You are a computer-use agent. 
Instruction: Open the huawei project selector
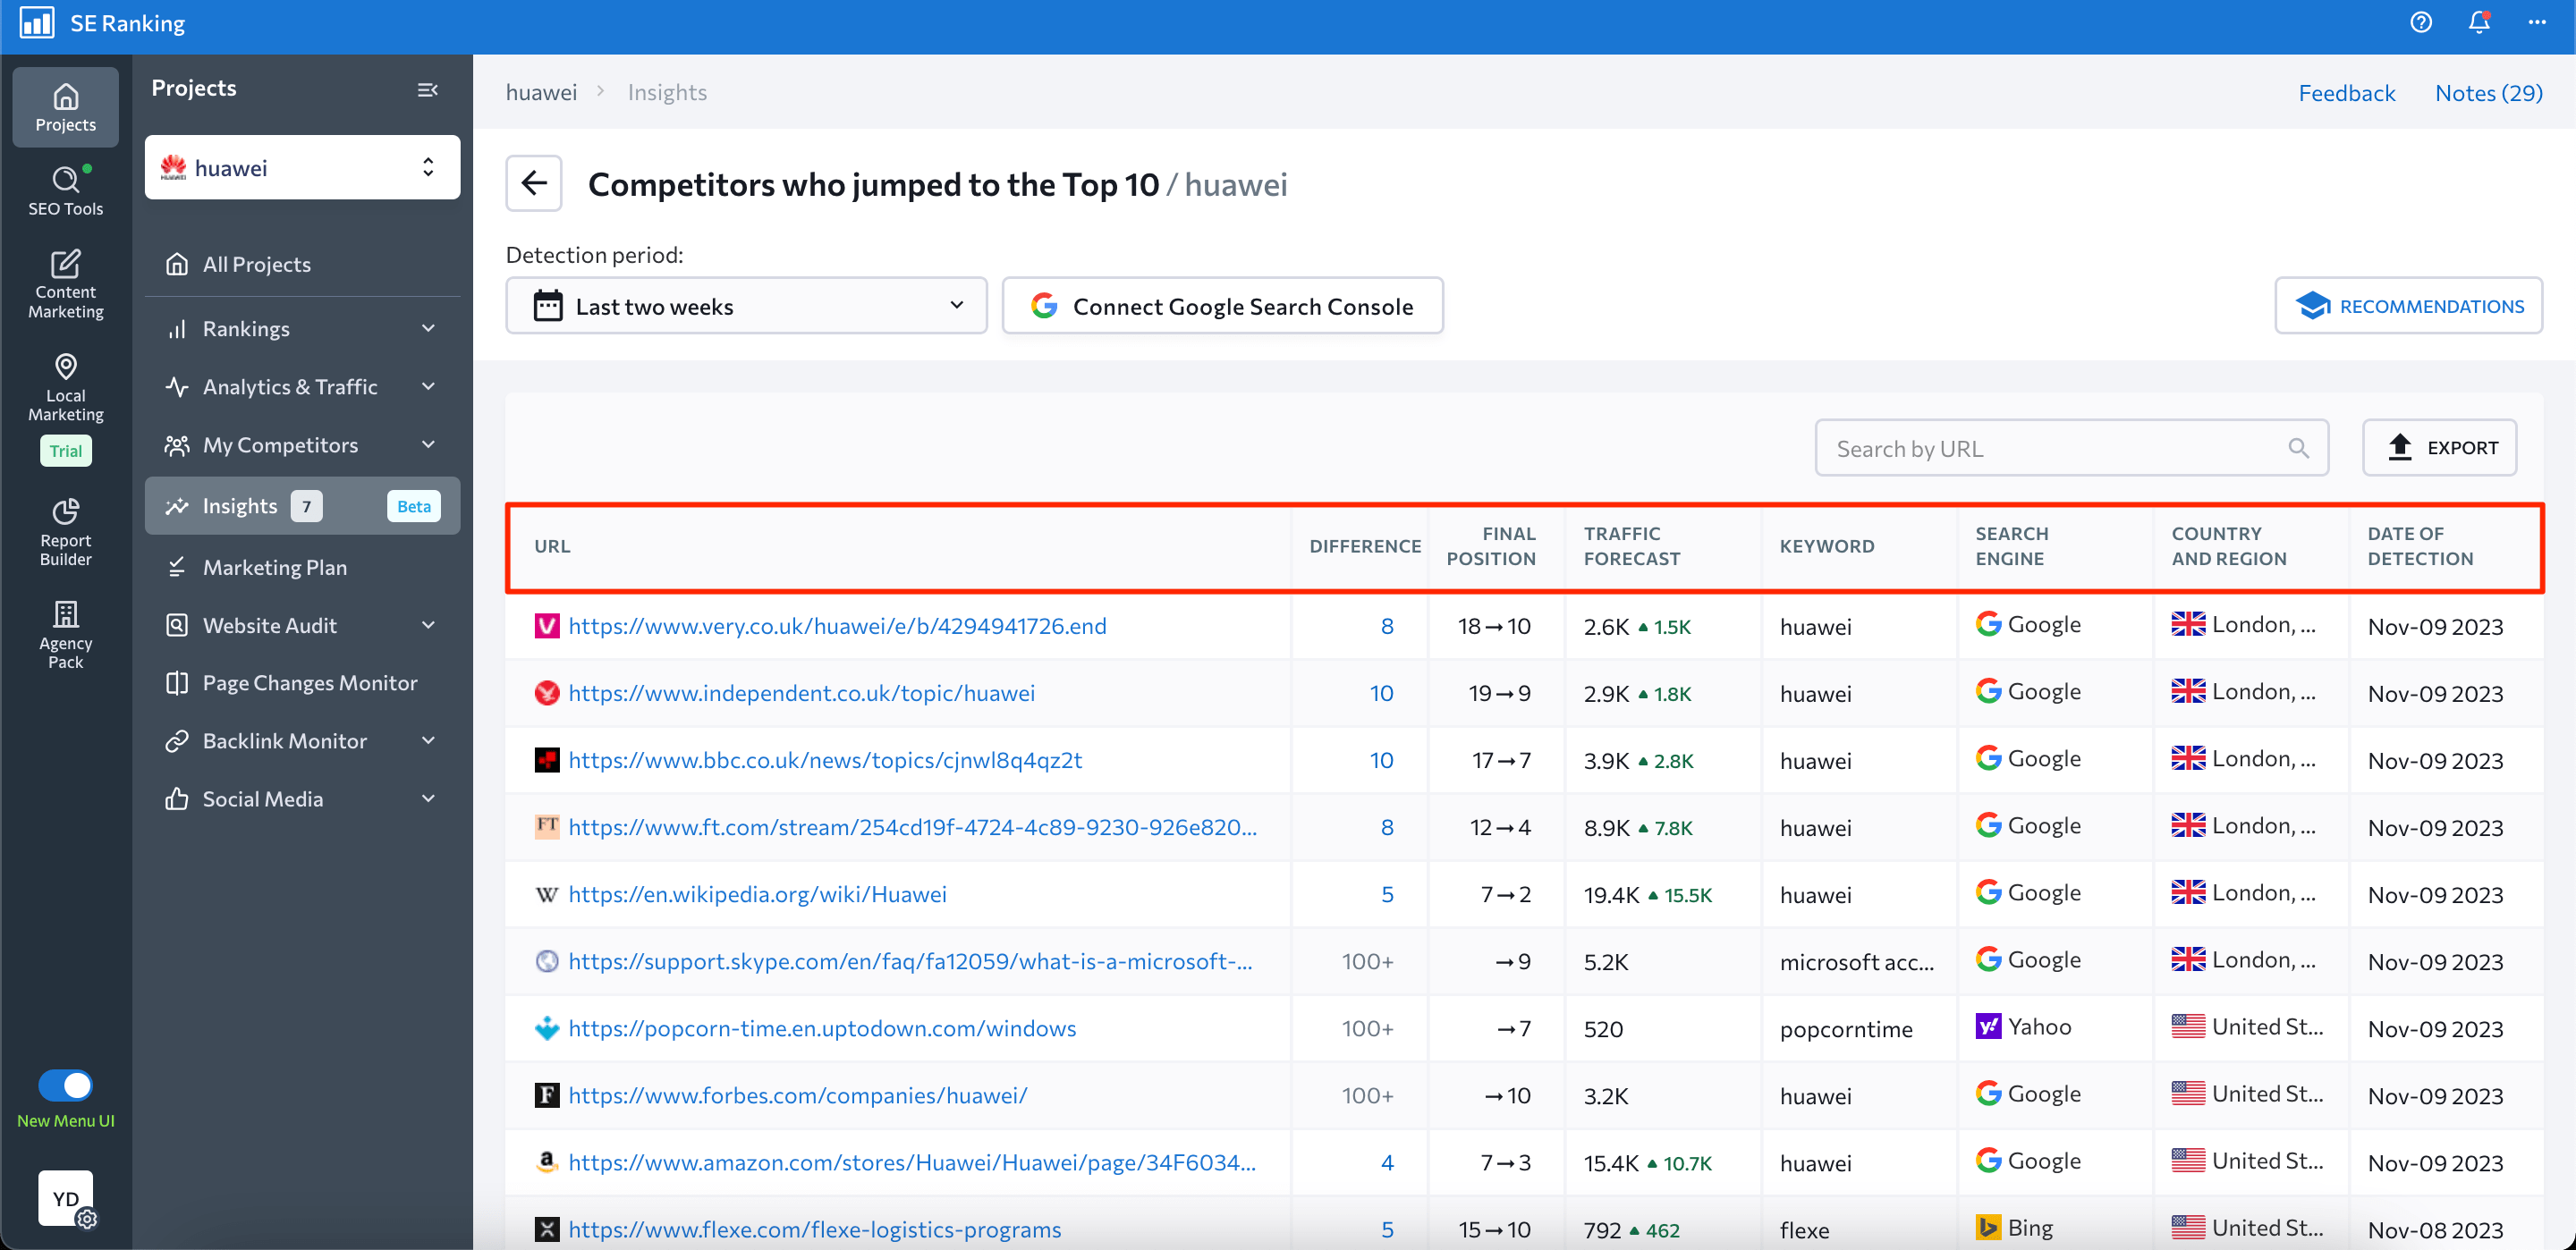pyautogui.click(x=302, y=167)
